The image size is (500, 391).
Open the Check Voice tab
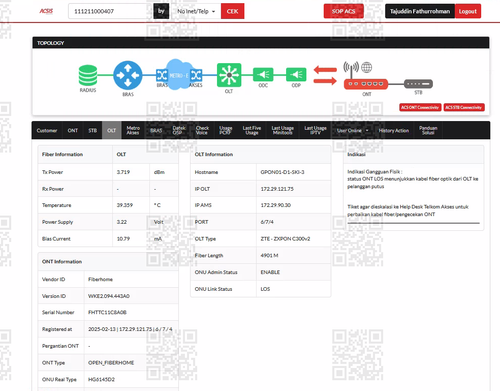click(x=202, y=130)
